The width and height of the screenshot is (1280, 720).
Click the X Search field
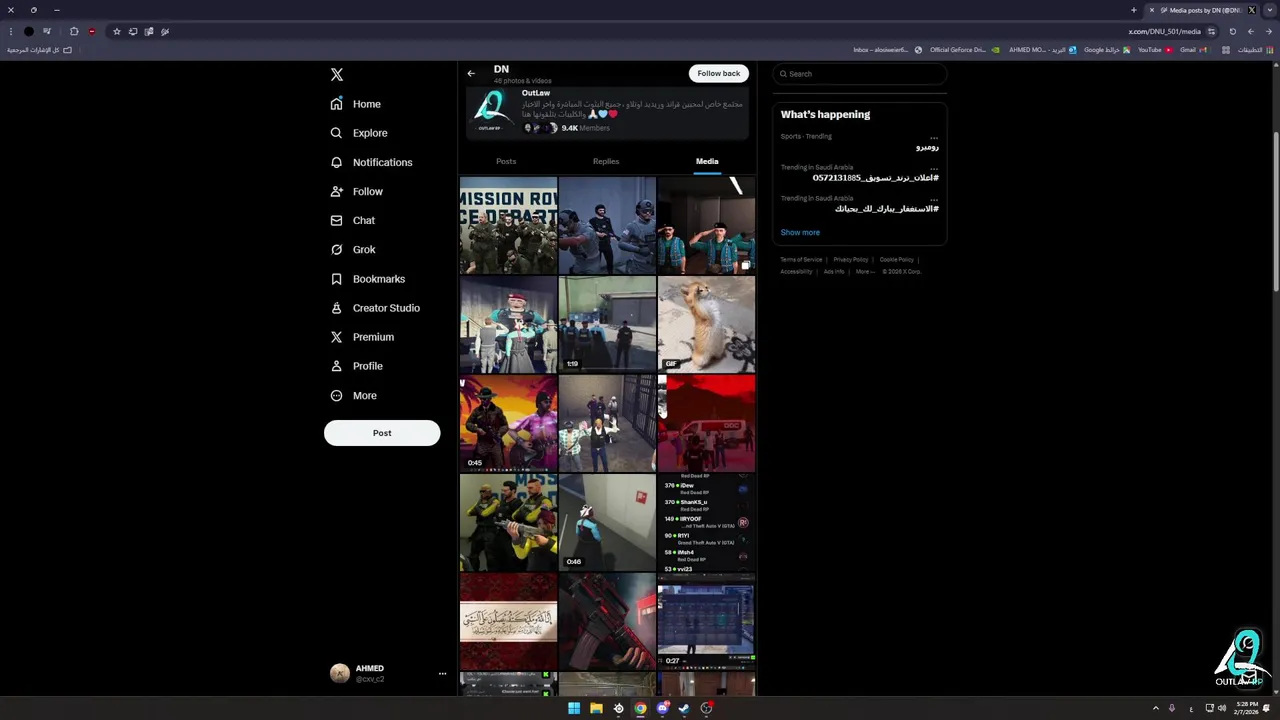pos(860,74)
